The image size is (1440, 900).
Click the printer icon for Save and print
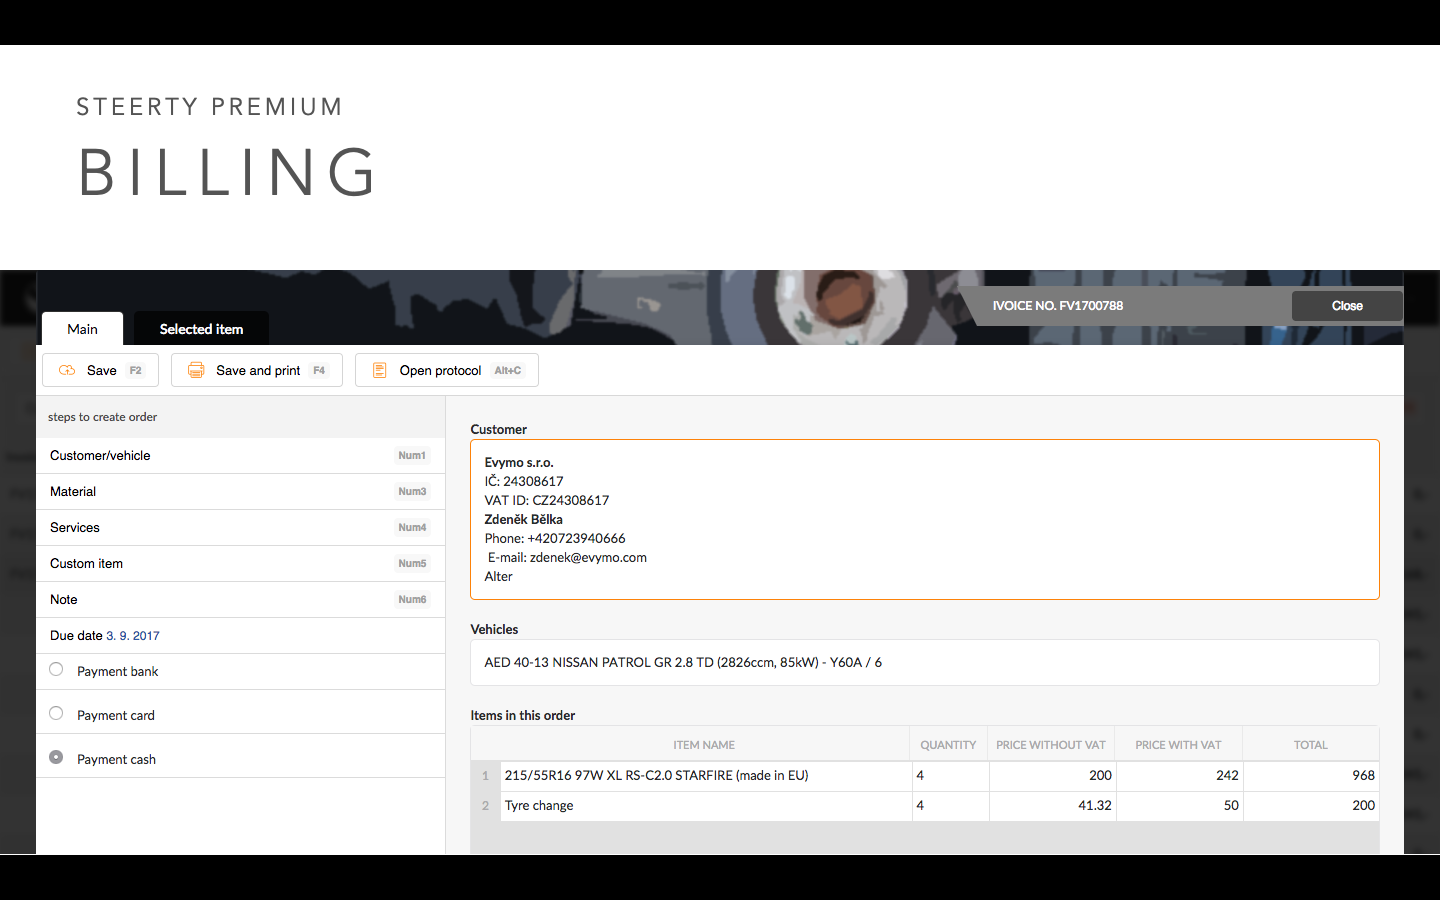(196, 370)
